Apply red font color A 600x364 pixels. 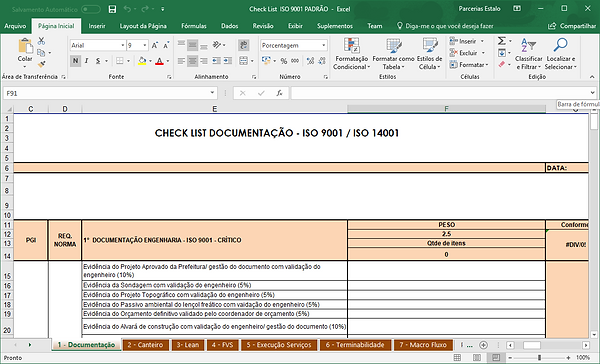(160, 61)
